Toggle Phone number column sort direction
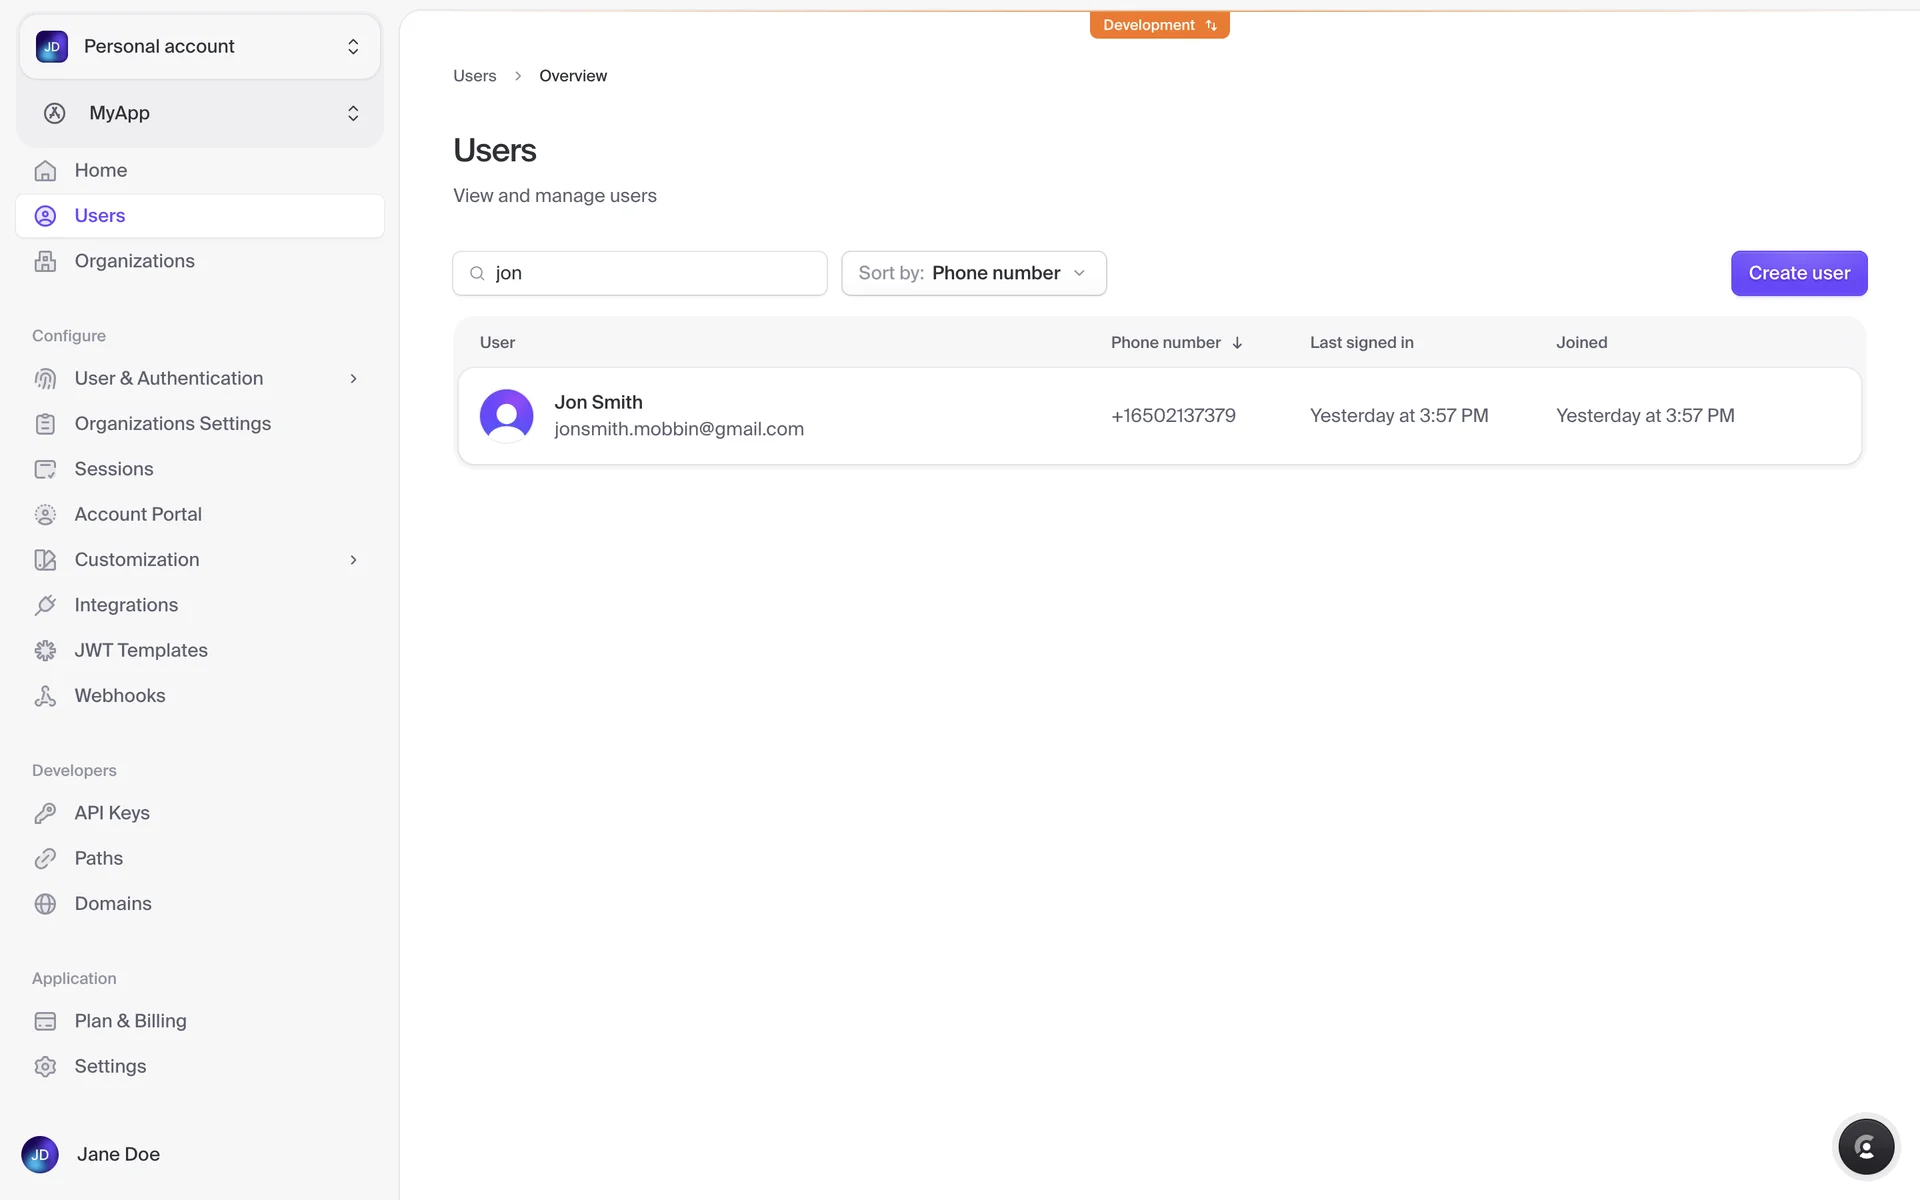The image size is (1920, 1200). [x=1237, y=343]
